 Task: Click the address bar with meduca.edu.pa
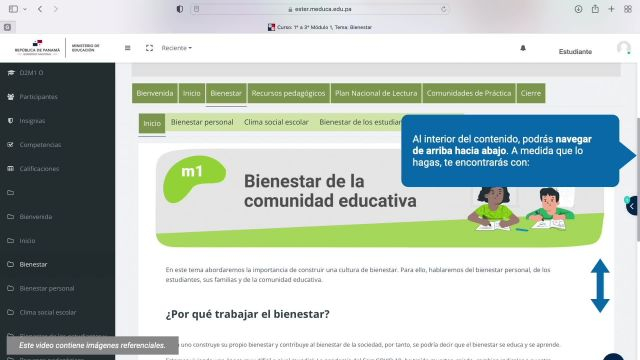pos(320,9)
